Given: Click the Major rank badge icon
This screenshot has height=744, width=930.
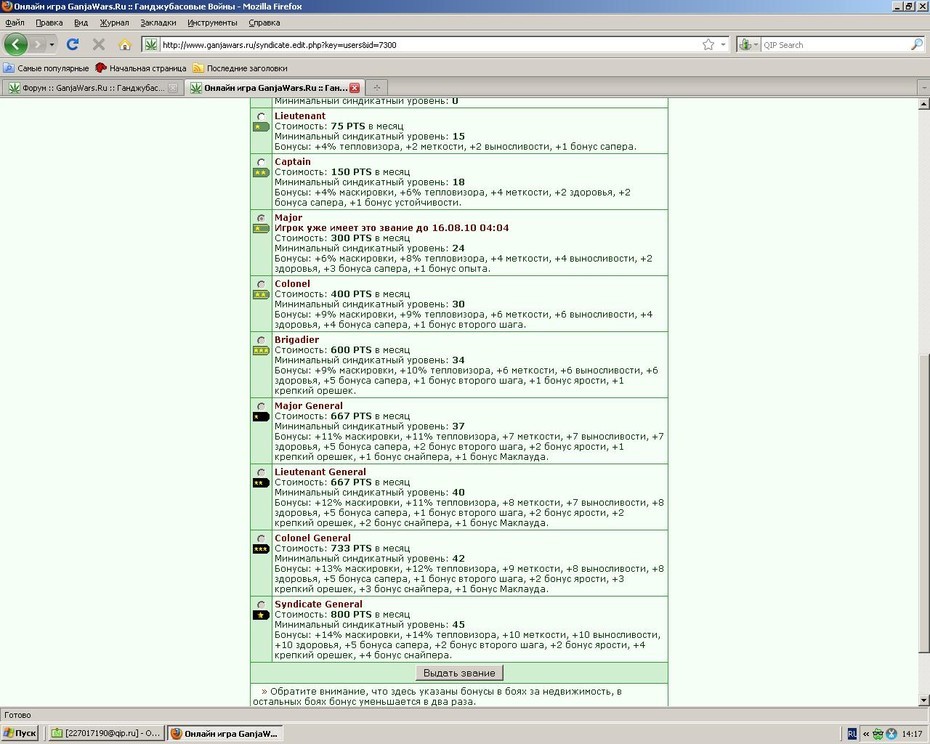Looking at the screenshot, I should [x=261, y=228].
